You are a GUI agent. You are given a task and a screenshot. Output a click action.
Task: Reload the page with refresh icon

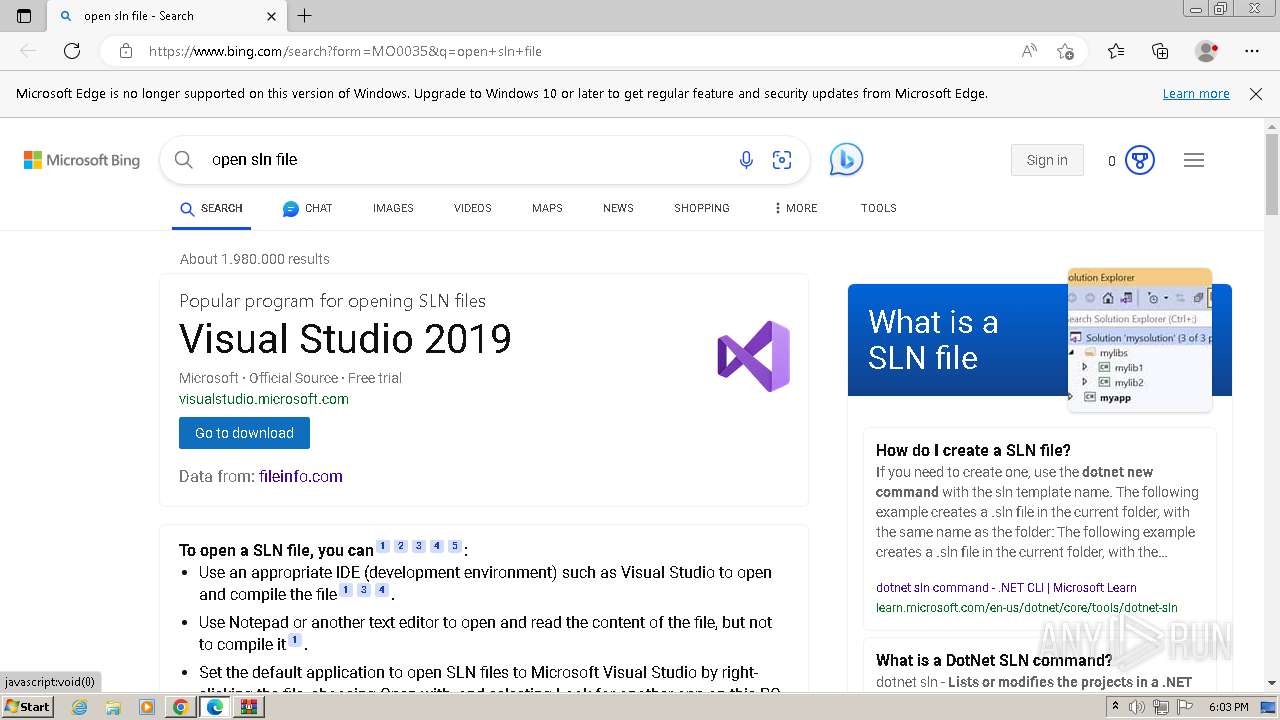72,51
